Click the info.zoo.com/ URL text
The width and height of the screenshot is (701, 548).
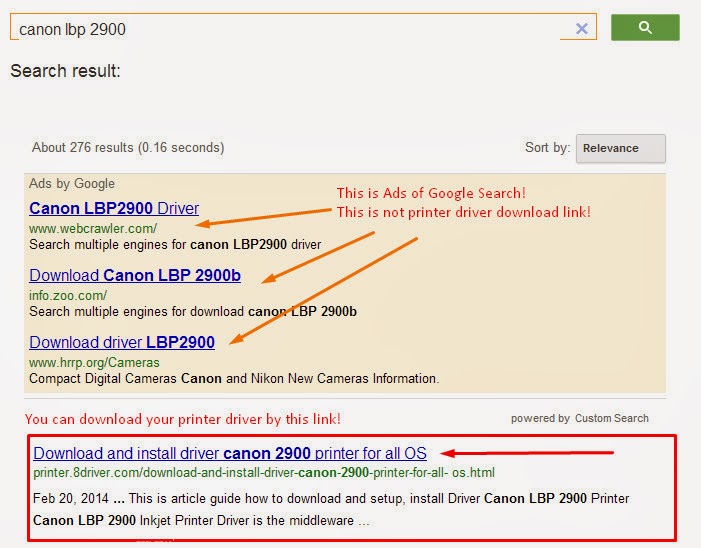[68, 295]
